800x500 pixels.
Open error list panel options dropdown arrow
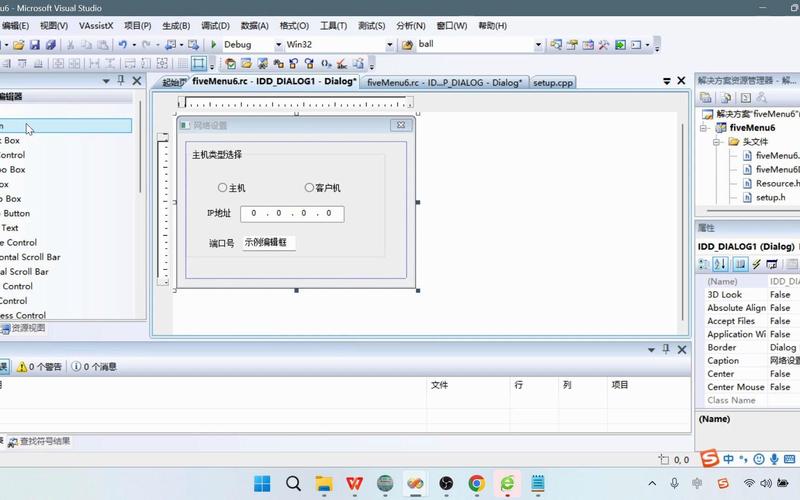tap(651, 349)
